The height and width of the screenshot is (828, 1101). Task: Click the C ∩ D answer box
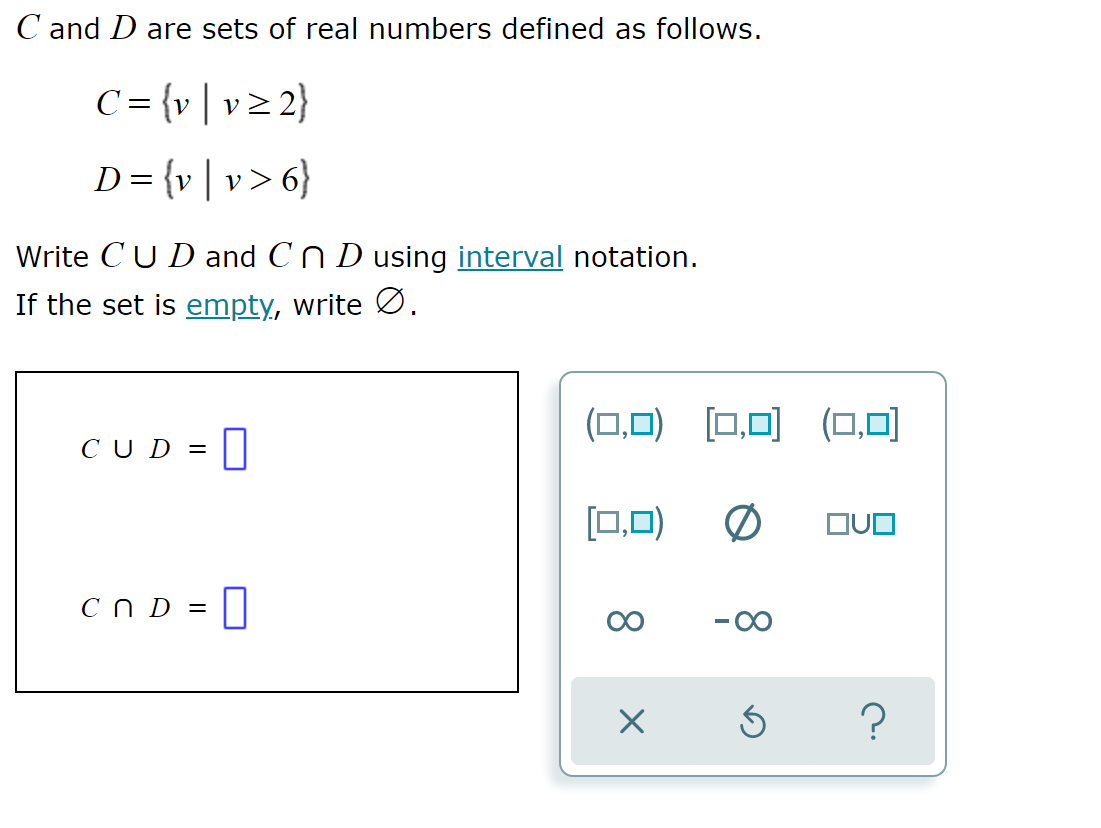click(235, 607)
